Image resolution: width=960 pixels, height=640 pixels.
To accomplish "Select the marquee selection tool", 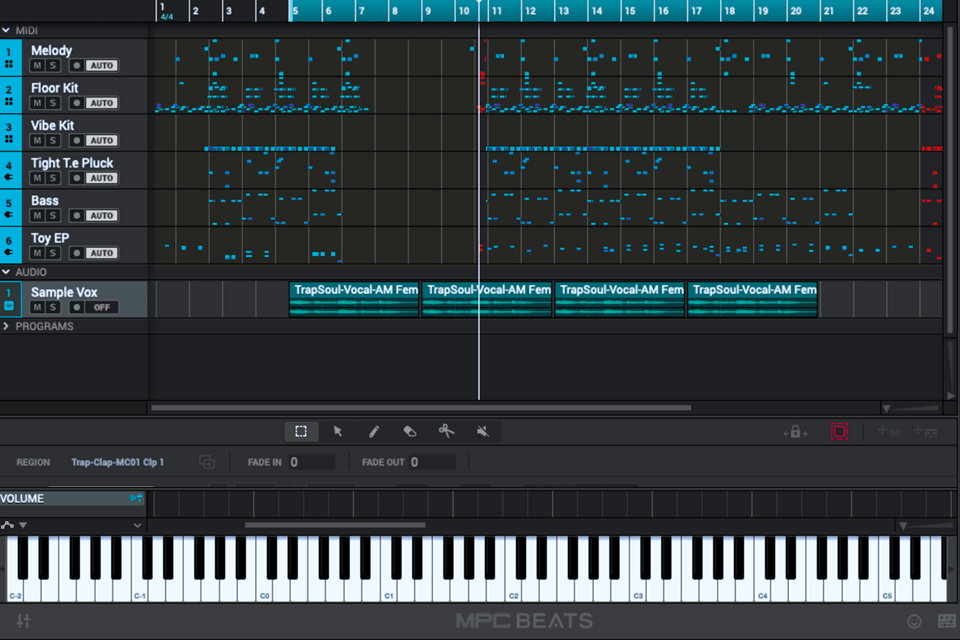I will (x=301, y=431).
